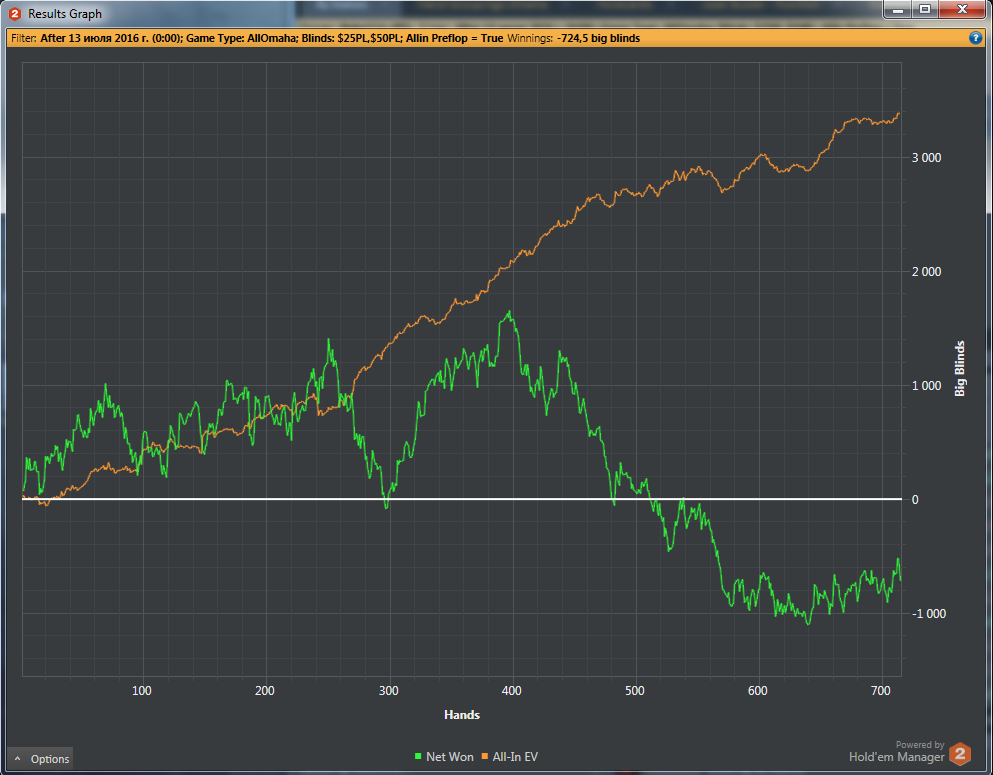Minimize the Results Graph window

point(900,10)
